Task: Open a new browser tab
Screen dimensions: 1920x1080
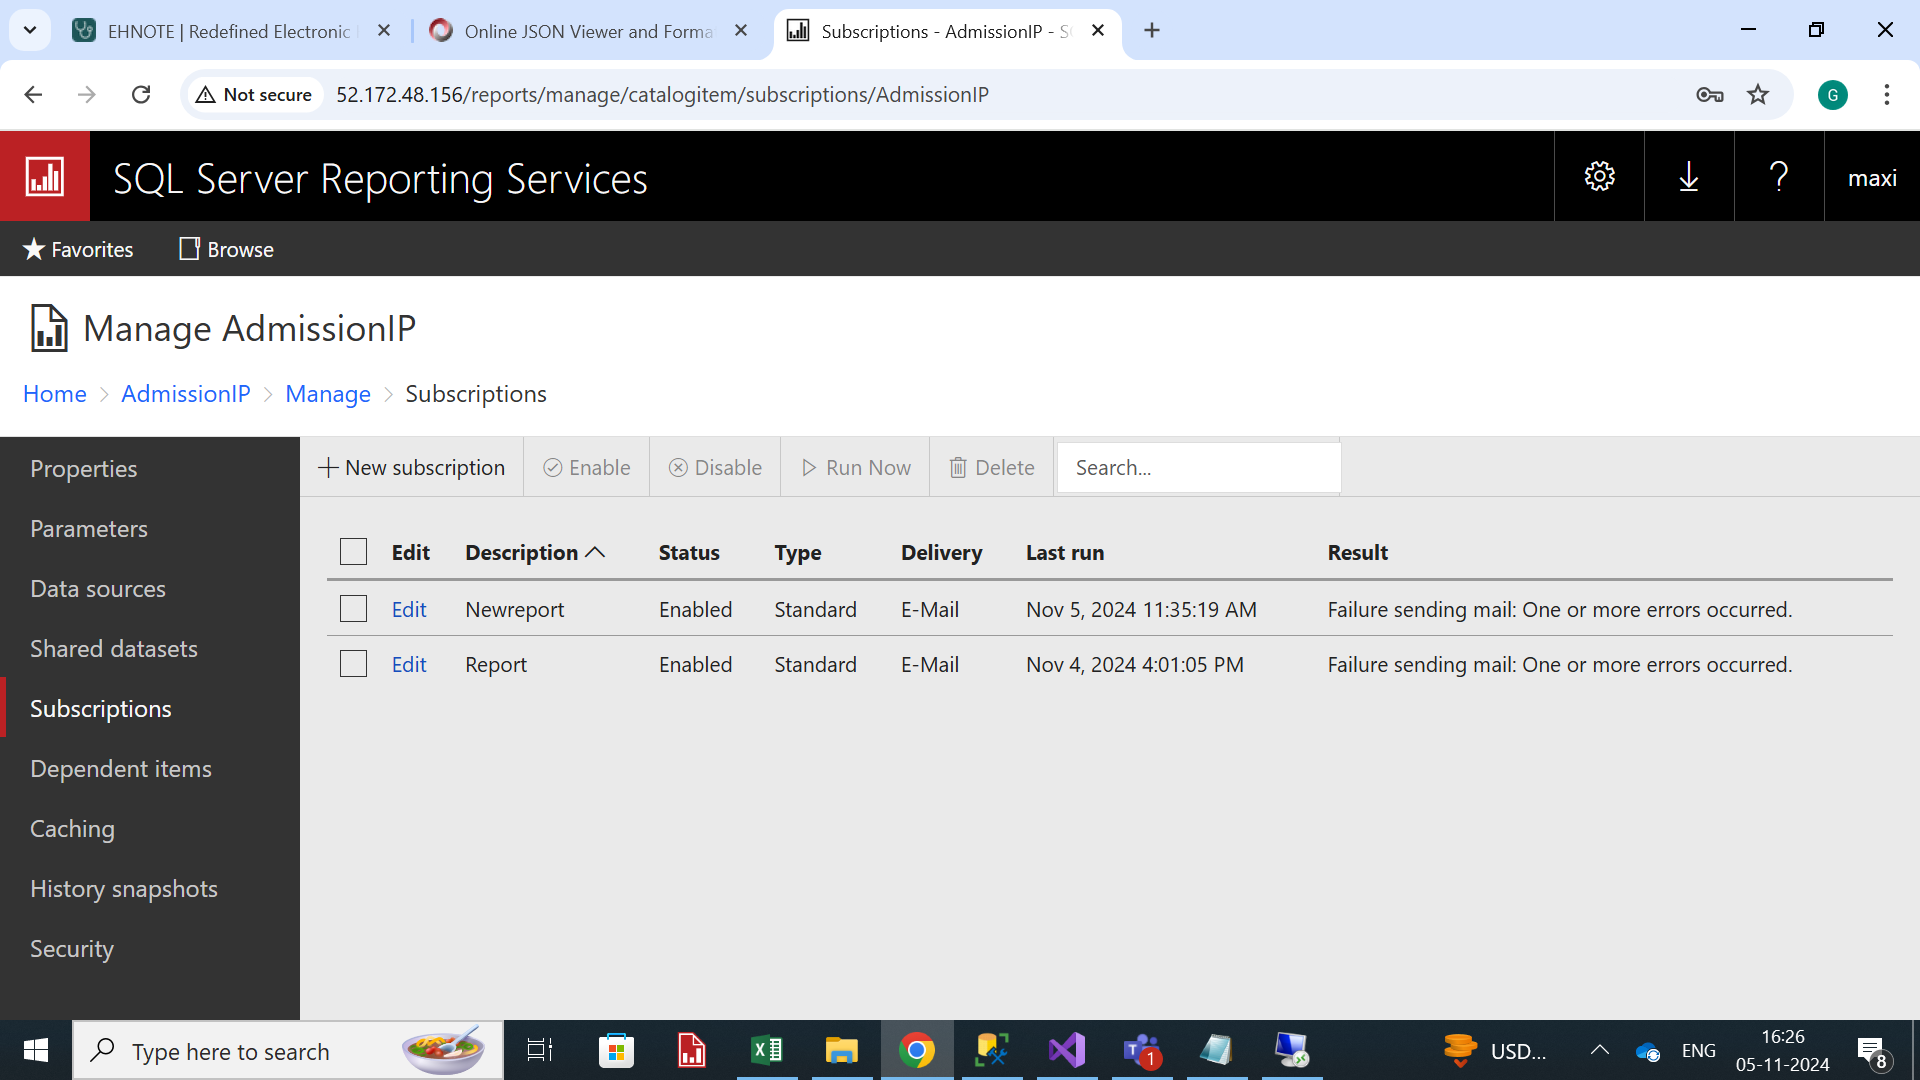Action: [1152, 31]
